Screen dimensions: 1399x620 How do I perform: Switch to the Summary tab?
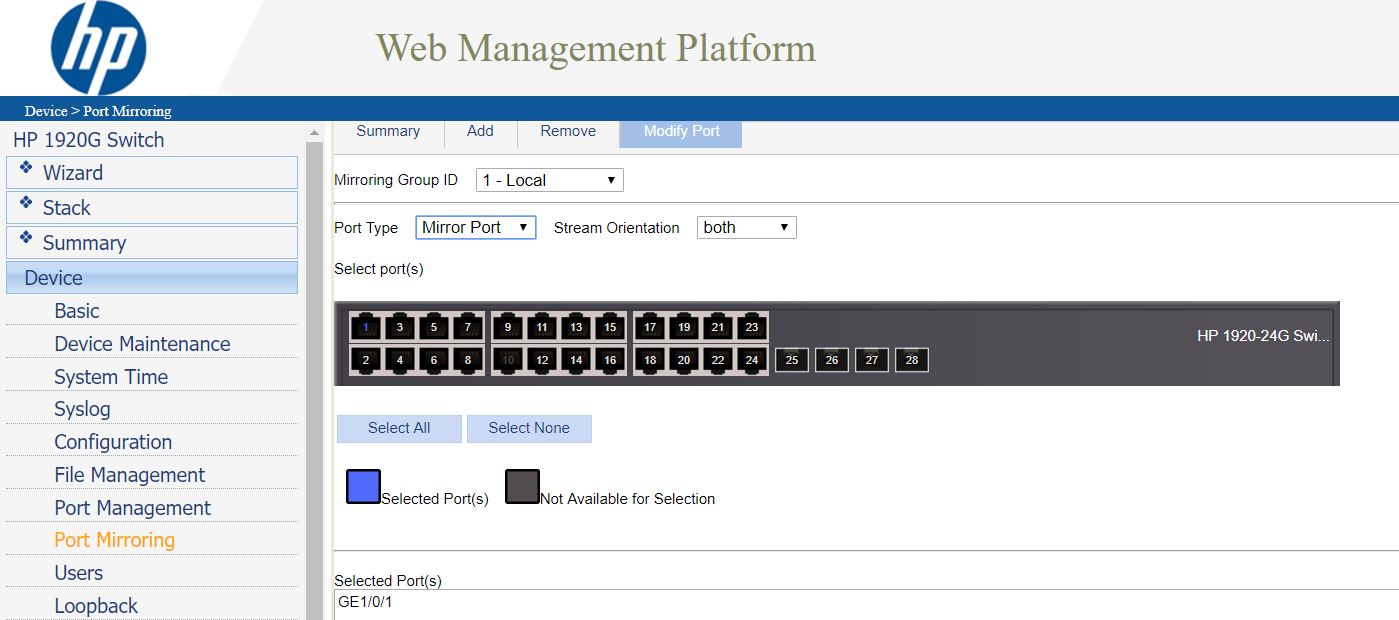point(388,131)
